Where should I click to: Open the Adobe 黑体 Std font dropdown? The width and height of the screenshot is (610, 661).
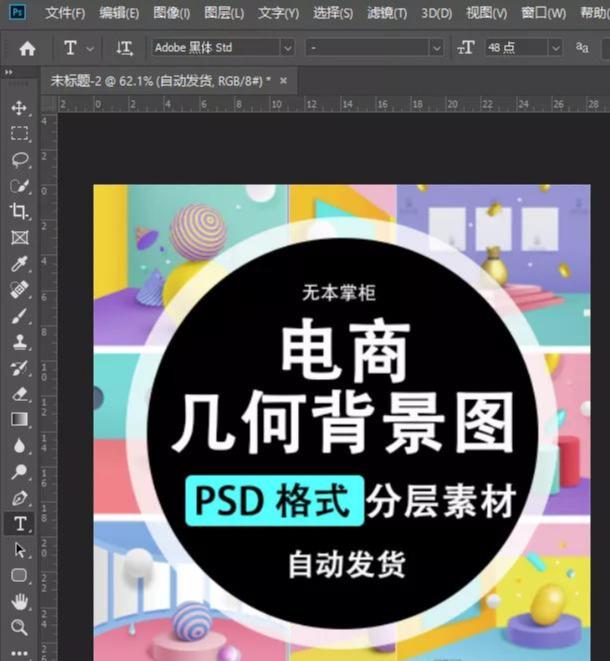coord(287,48)
